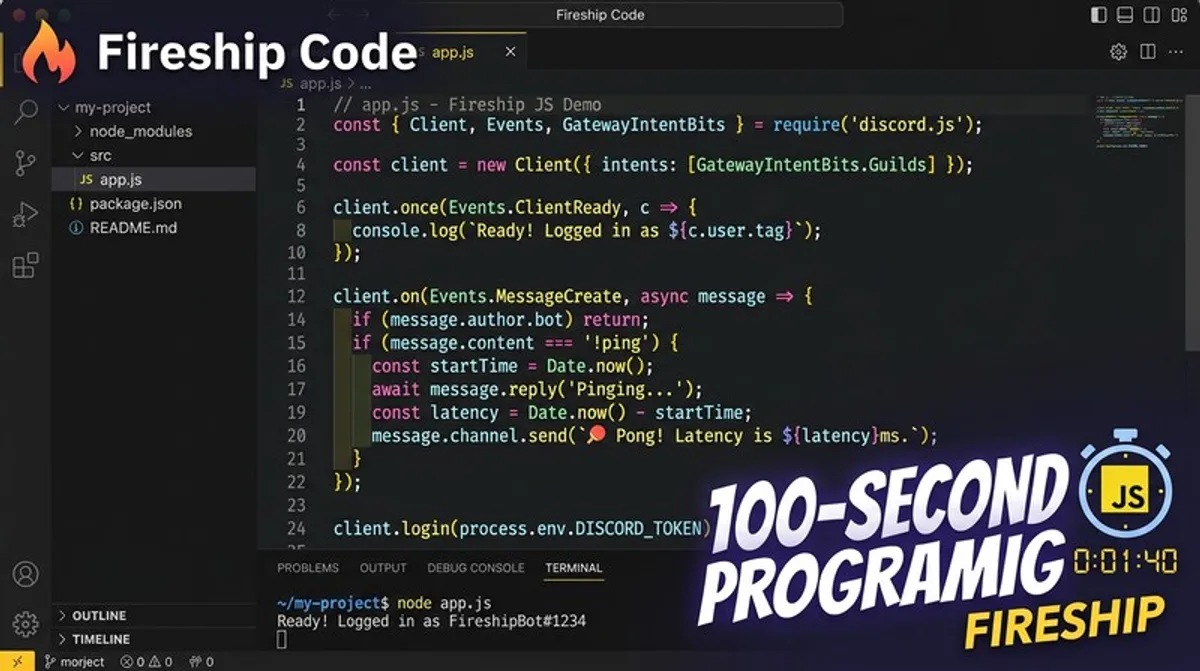Click 'process.env.DISCORD_TOKEN' in the code

(x=581, y=528)
